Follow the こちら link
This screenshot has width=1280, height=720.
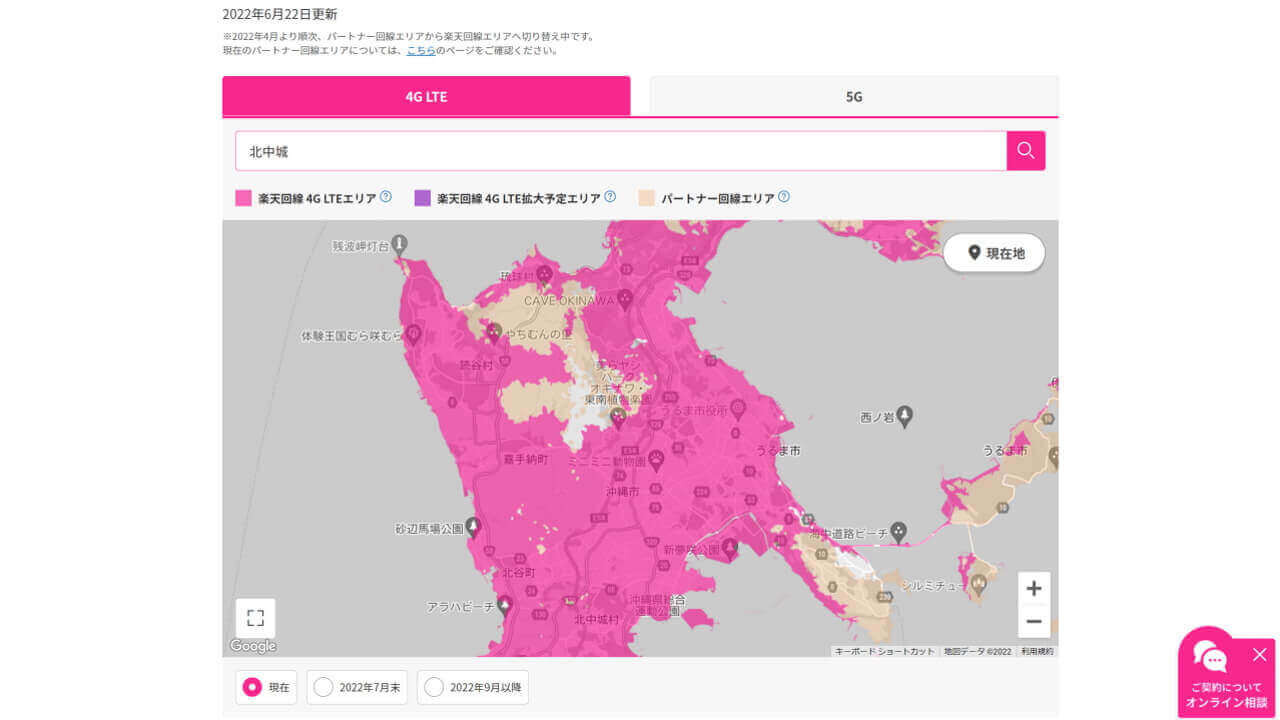[x=421, y=50]
